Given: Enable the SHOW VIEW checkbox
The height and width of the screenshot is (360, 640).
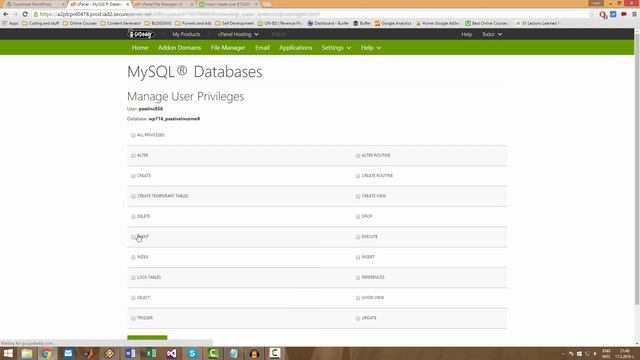Looking at the screenshot, I should 358,298.
